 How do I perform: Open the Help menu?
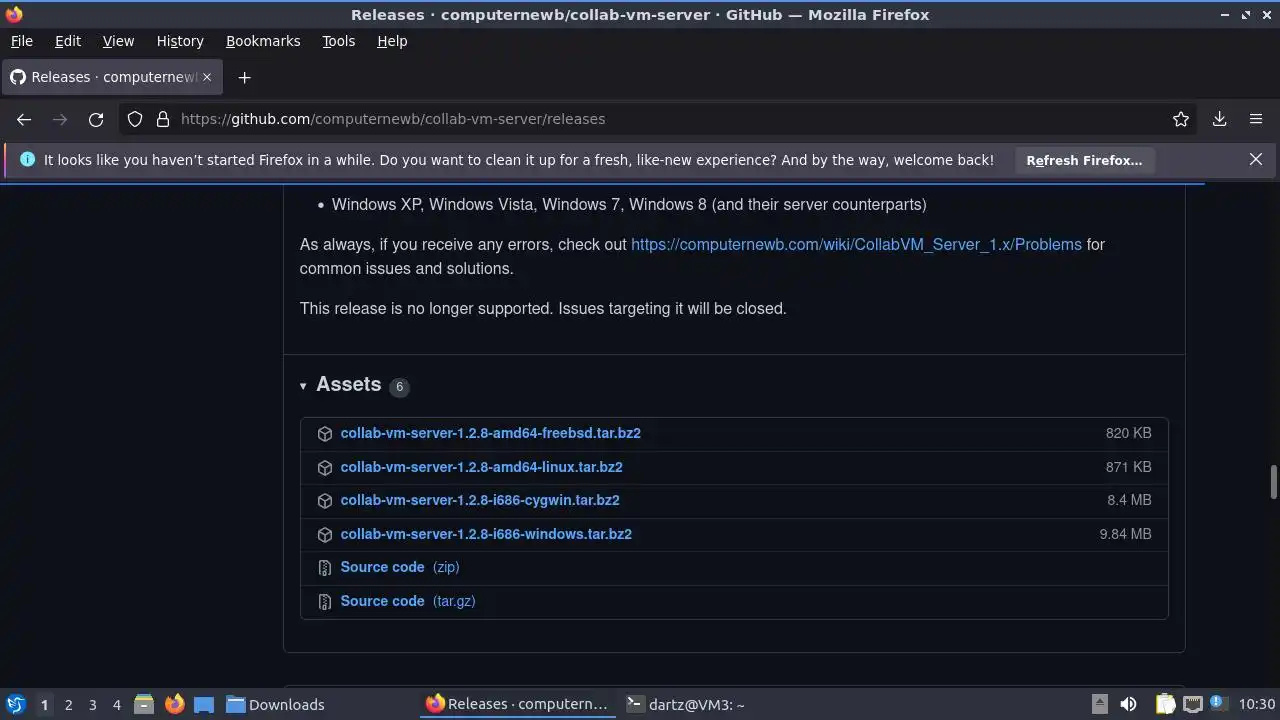click(392, 41)
